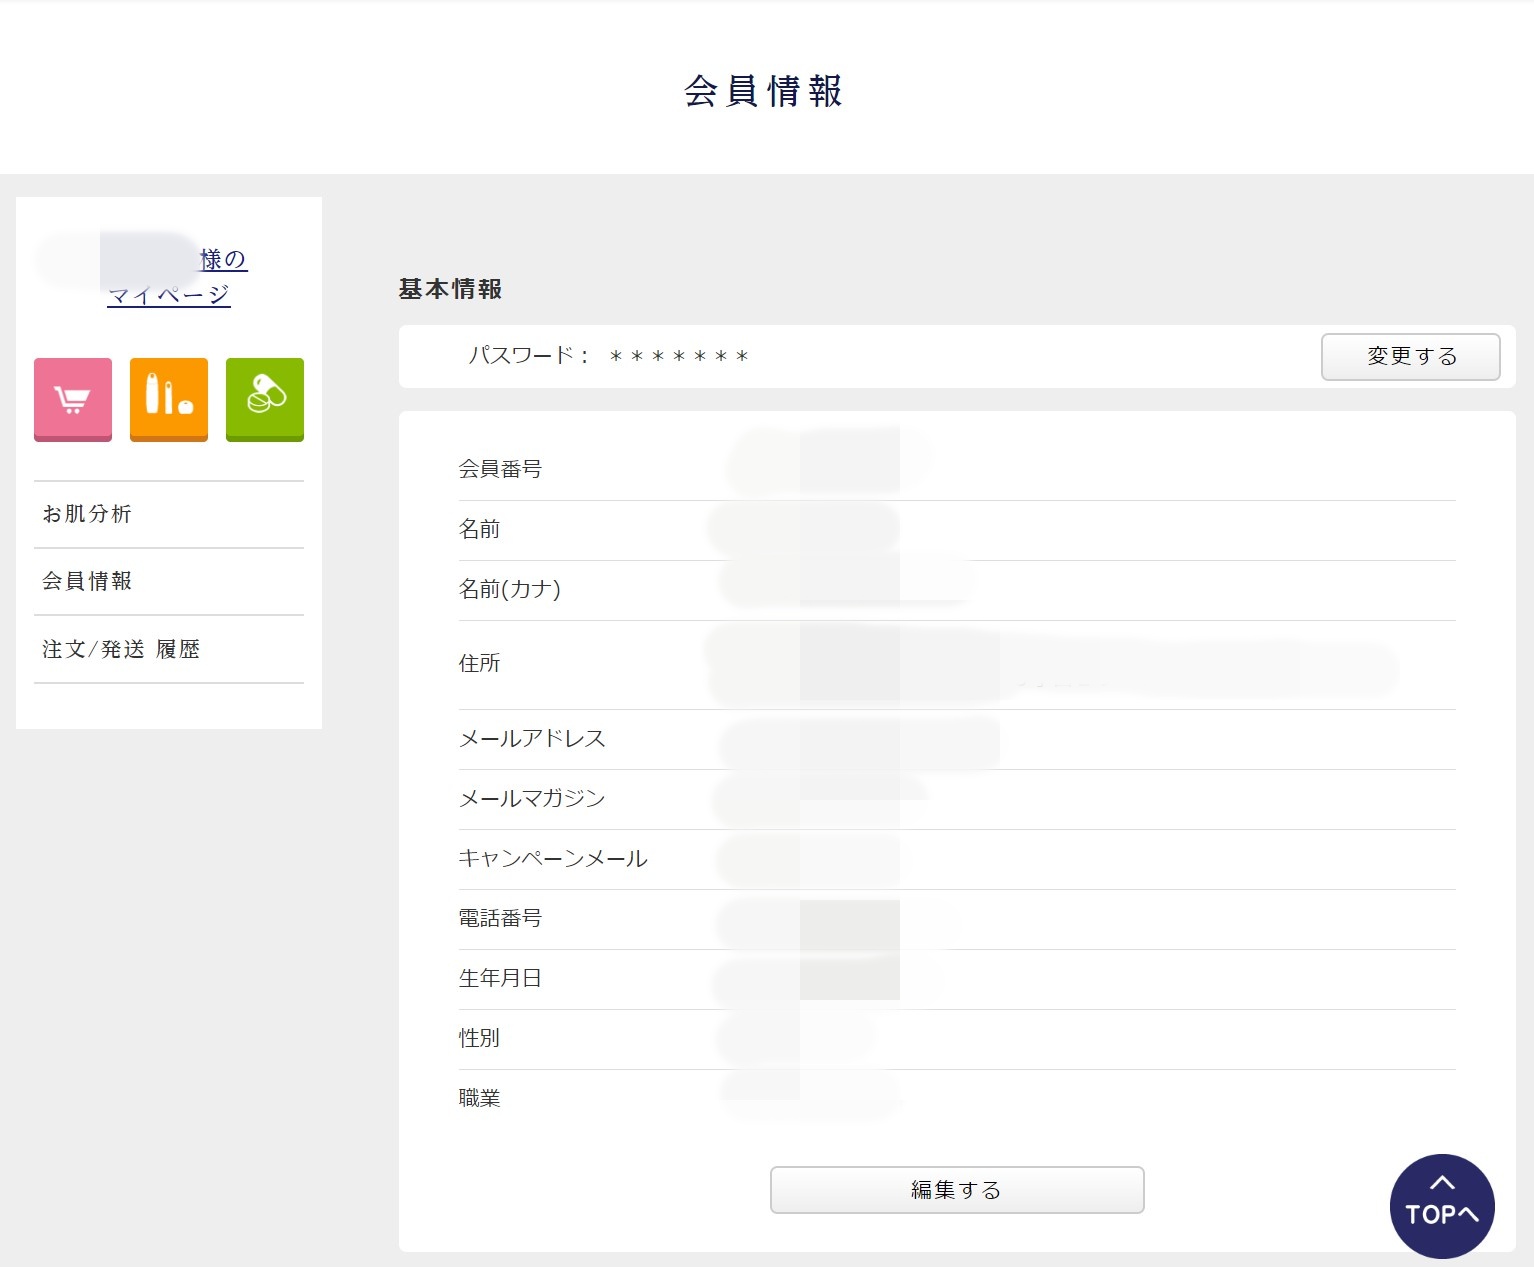Click the 住所 row label
The image size is (1534, 1267).
pyautogui.click(x=479, y=663)
